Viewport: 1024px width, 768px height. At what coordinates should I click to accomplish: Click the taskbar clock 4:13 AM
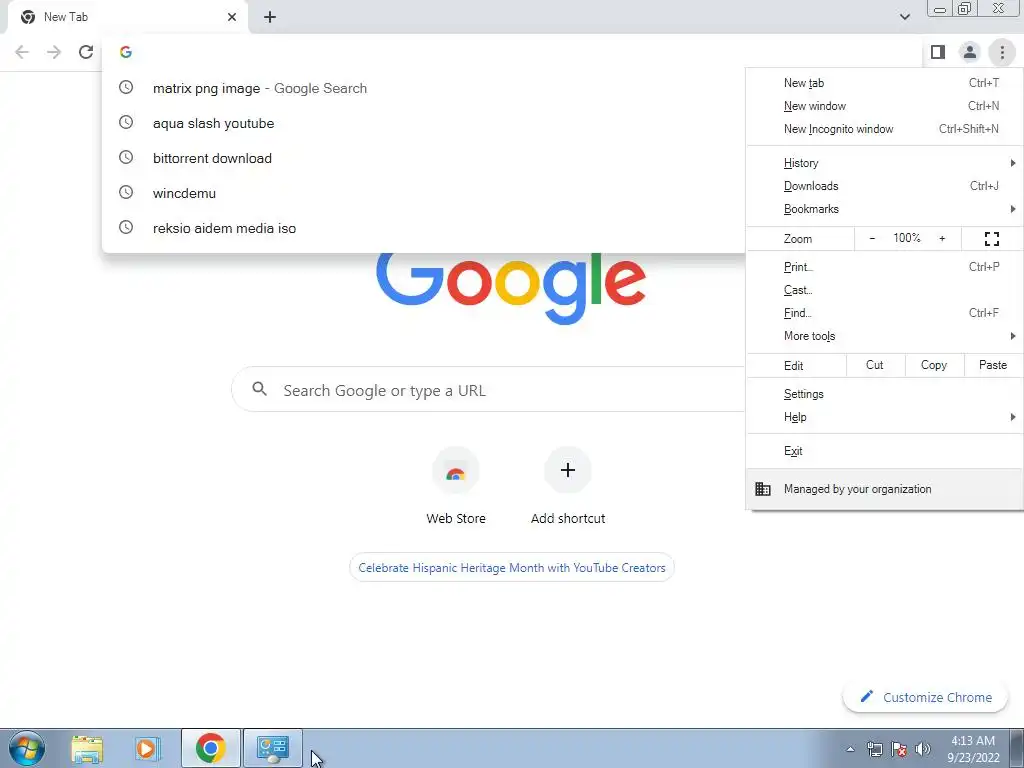973,749
